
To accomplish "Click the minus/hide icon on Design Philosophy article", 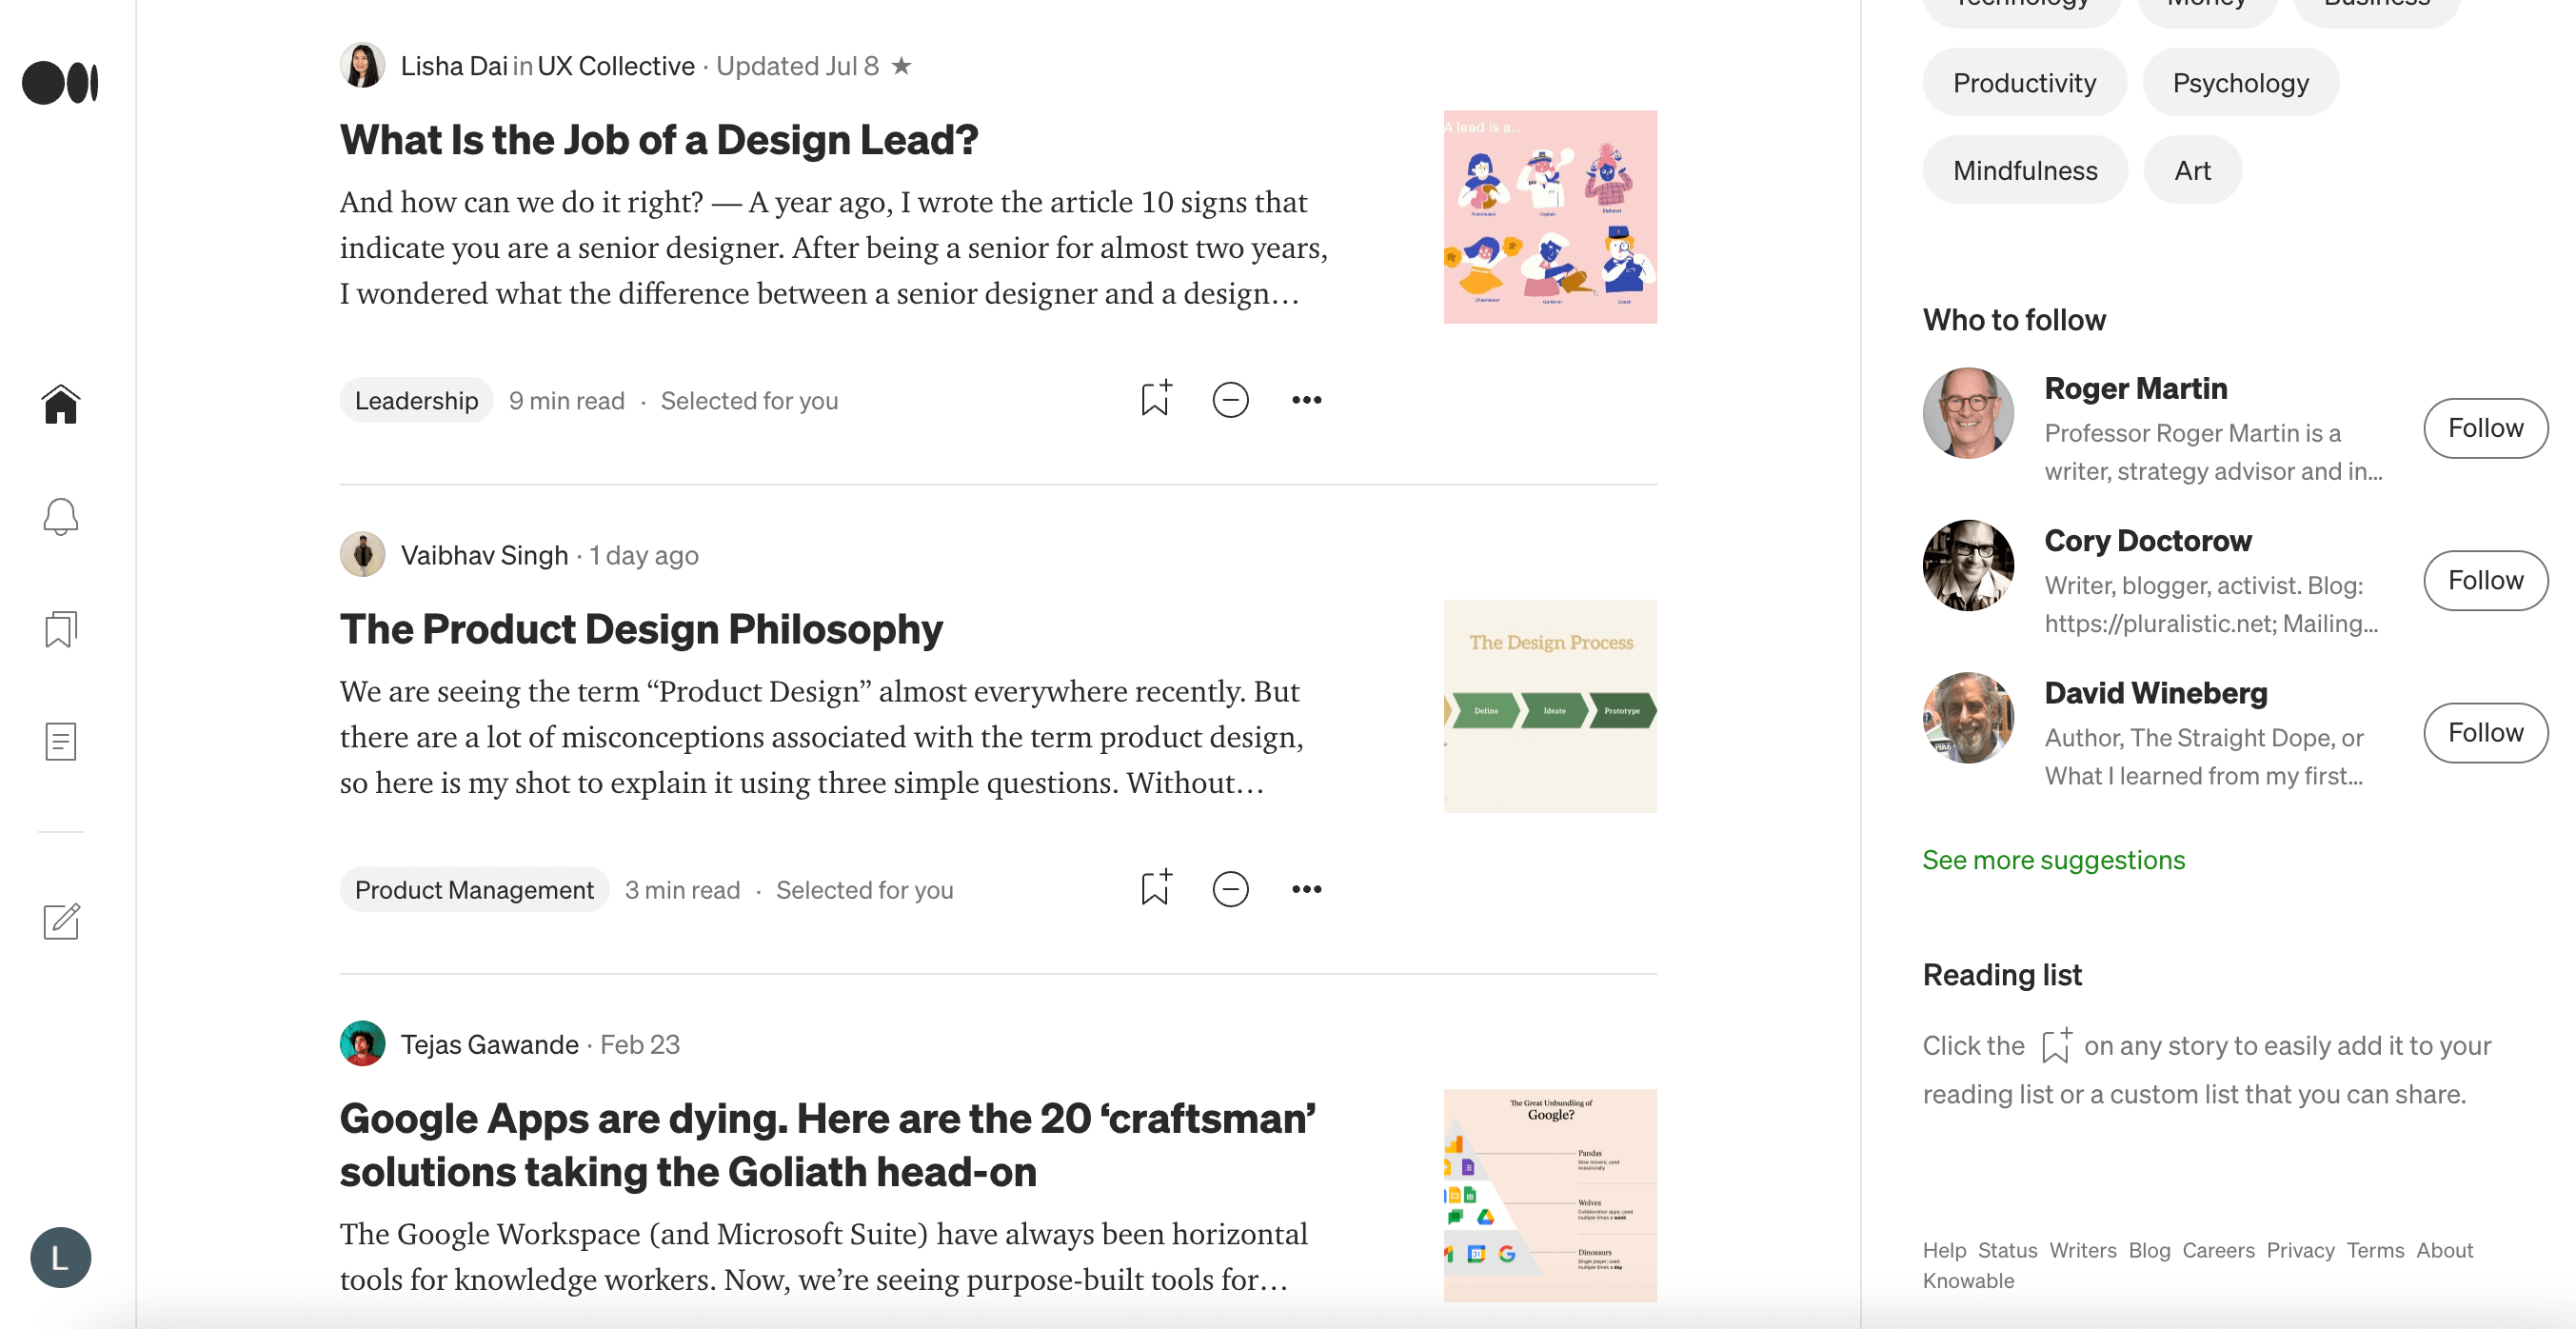I will pyautogui.click(x=1230, y=886).
